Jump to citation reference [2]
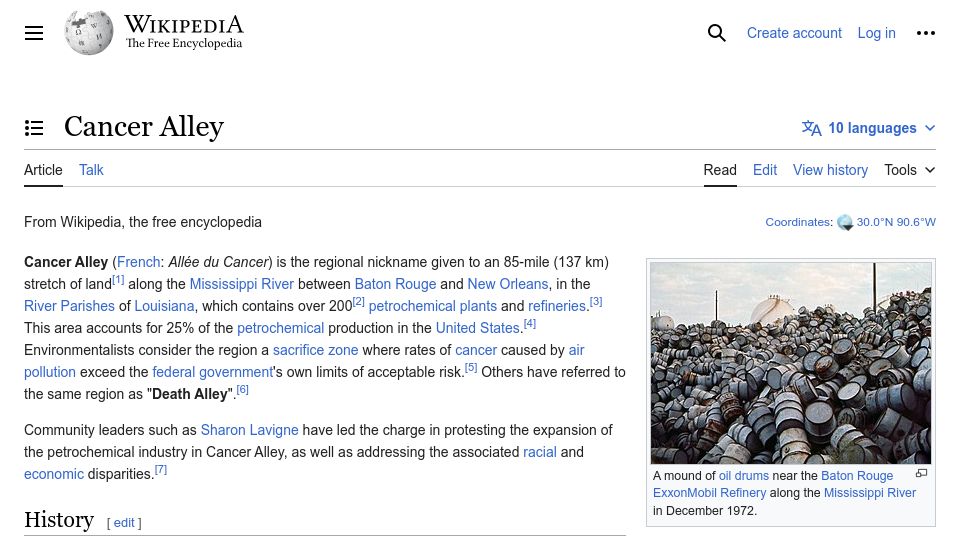 tap(358, 301)
